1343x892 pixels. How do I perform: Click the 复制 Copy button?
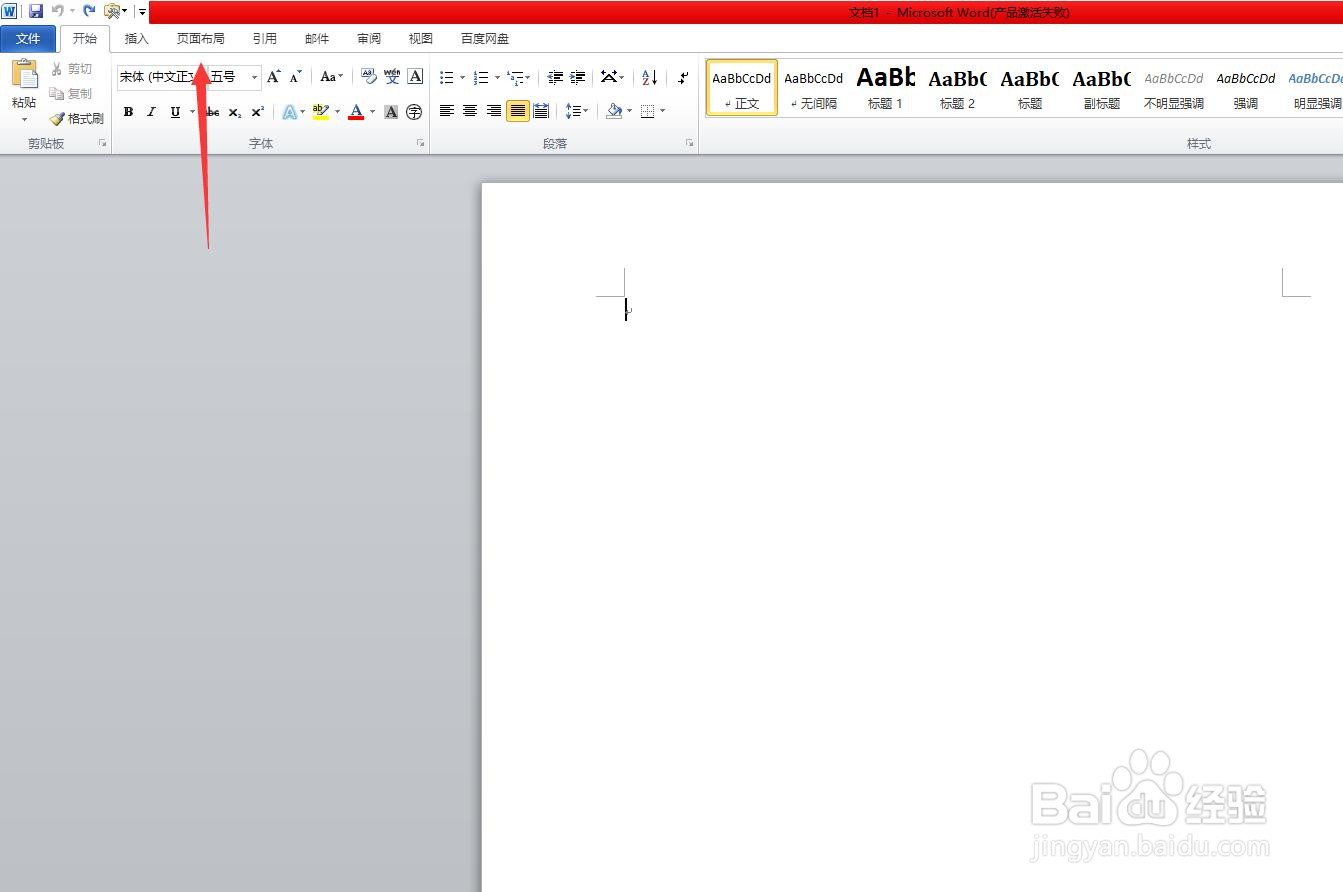pos(71,93)
